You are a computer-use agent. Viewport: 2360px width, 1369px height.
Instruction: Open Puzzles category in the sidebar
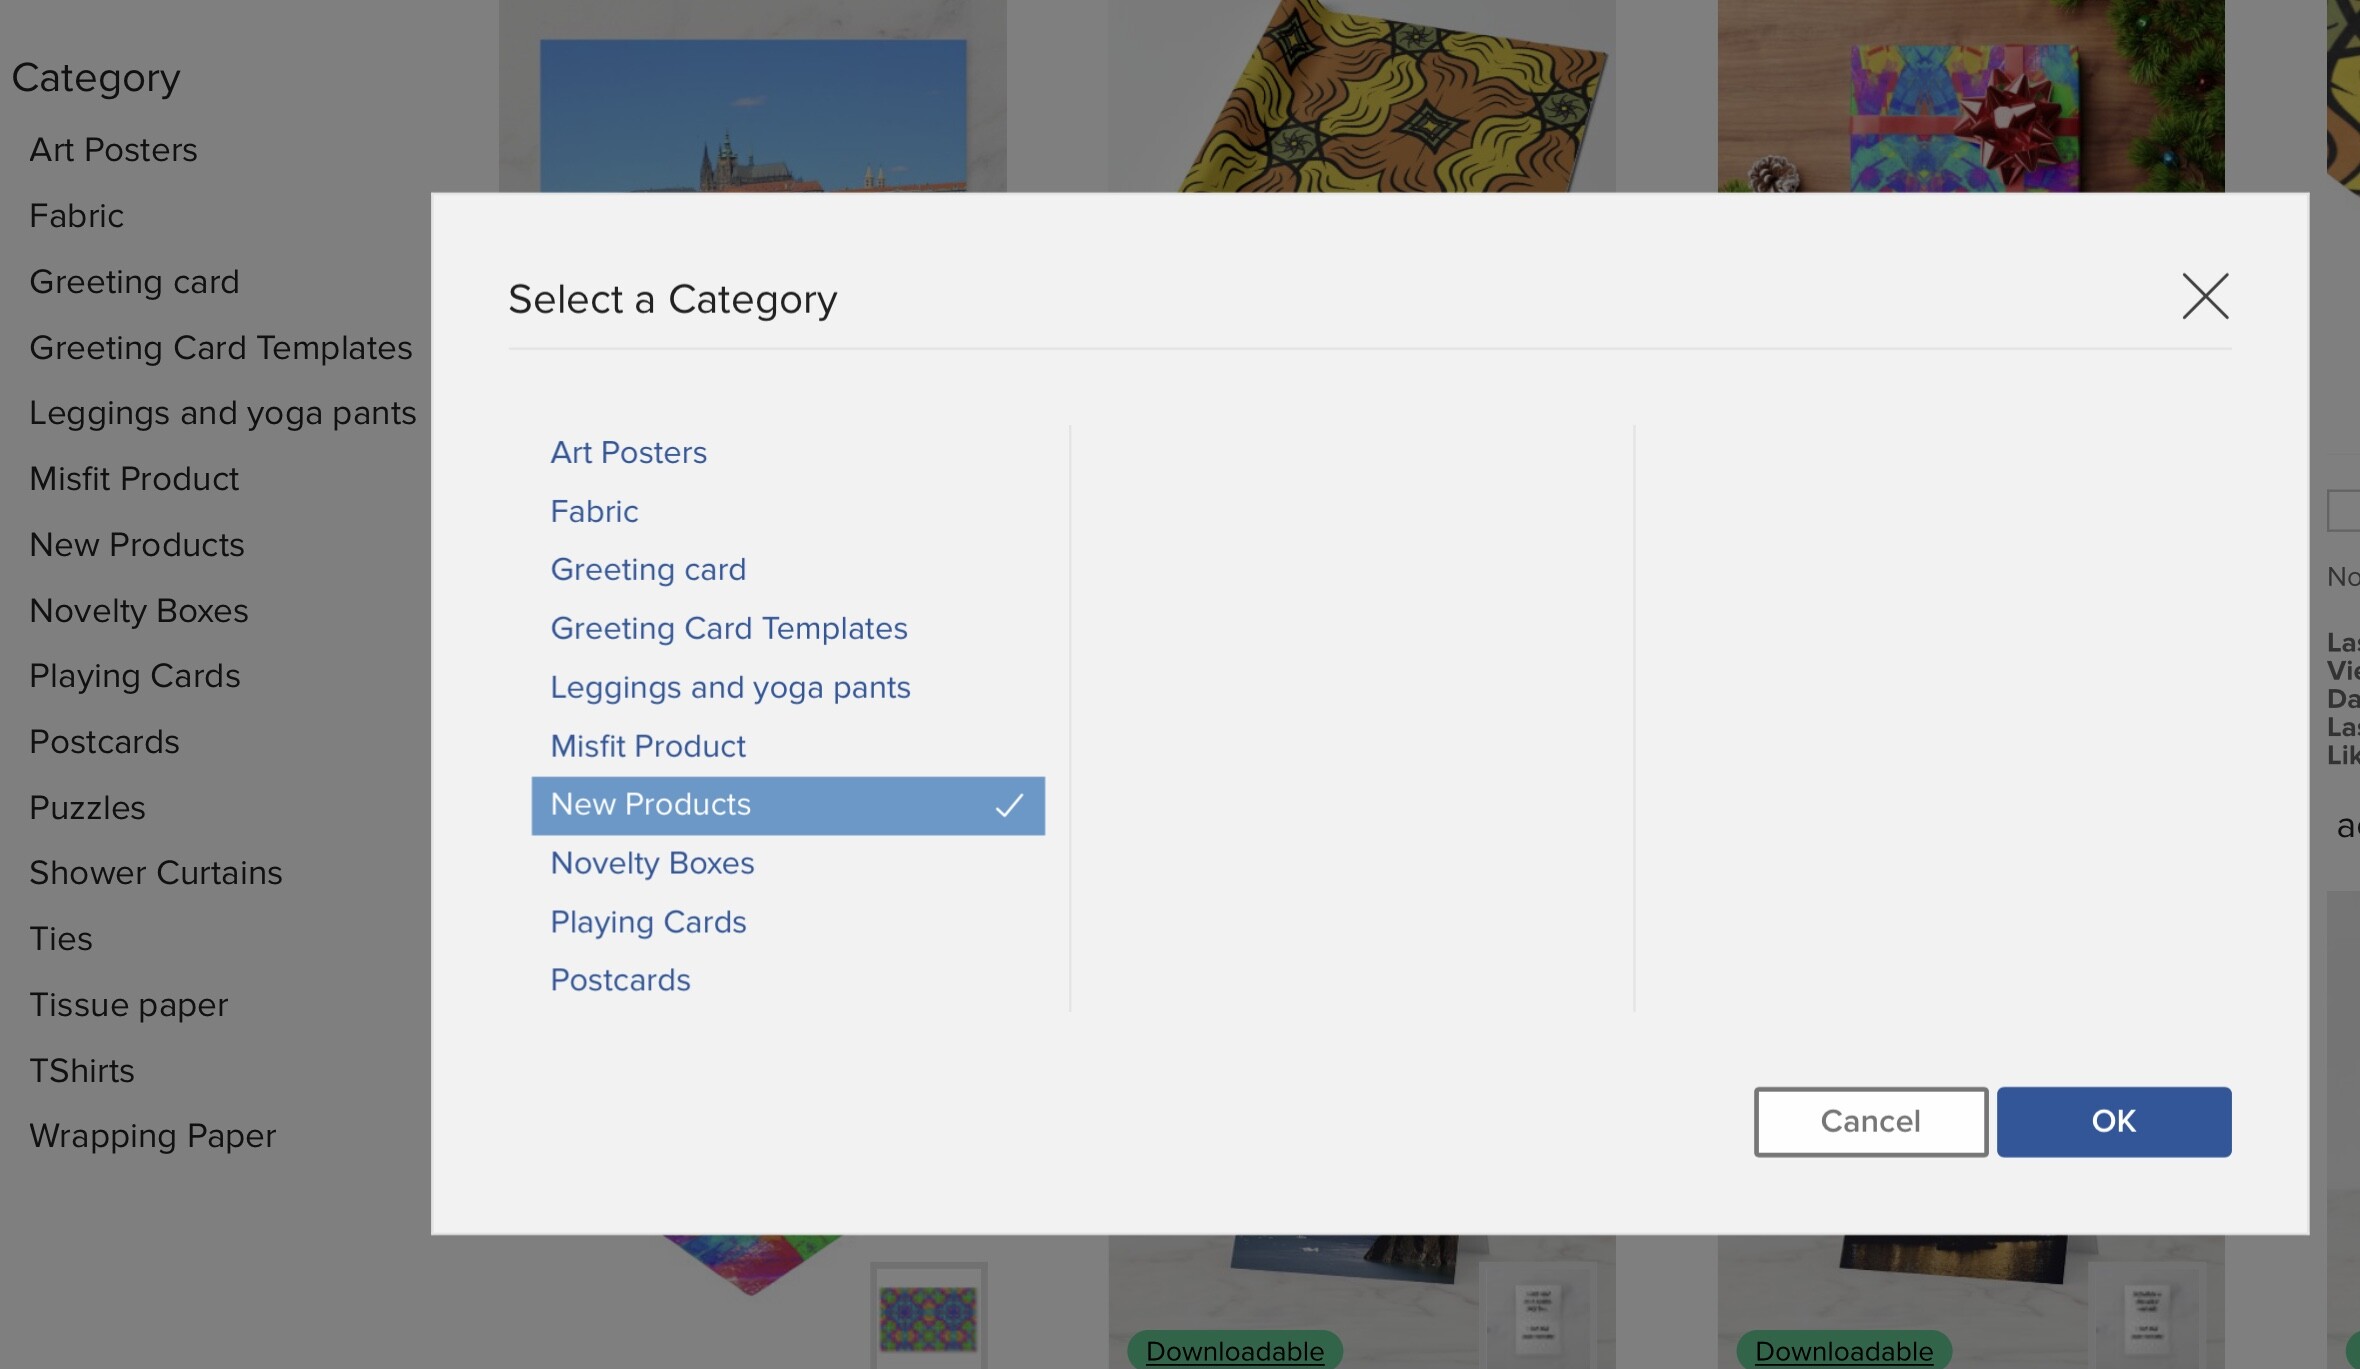pos(87,808)
